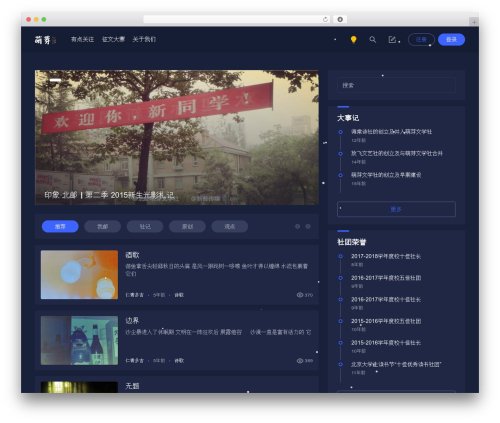The image size is (500, 423).
Task: Click the outlined 注册 register button
Action: [x=421, y=40]
